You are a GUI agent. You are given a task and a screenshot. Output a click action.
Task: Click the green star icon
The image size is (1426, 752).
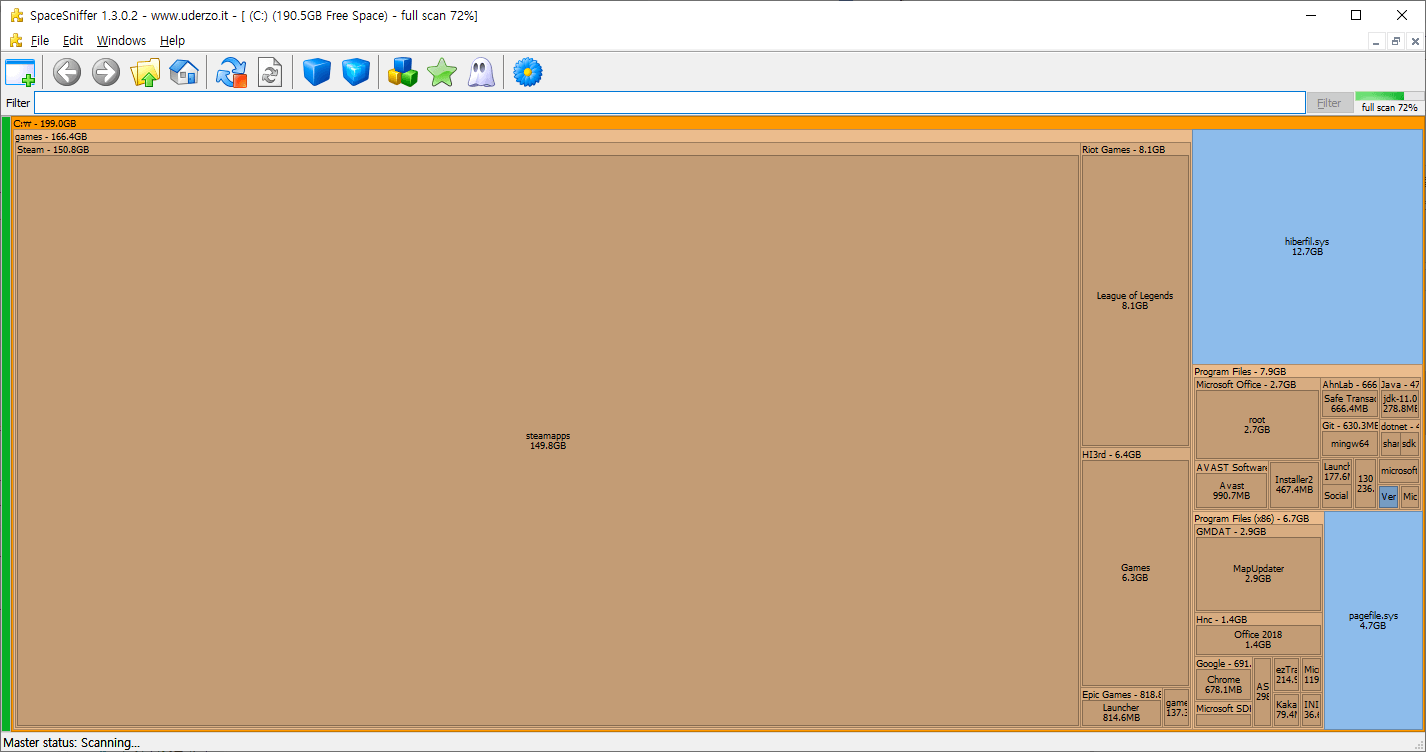tap(441, 72)
